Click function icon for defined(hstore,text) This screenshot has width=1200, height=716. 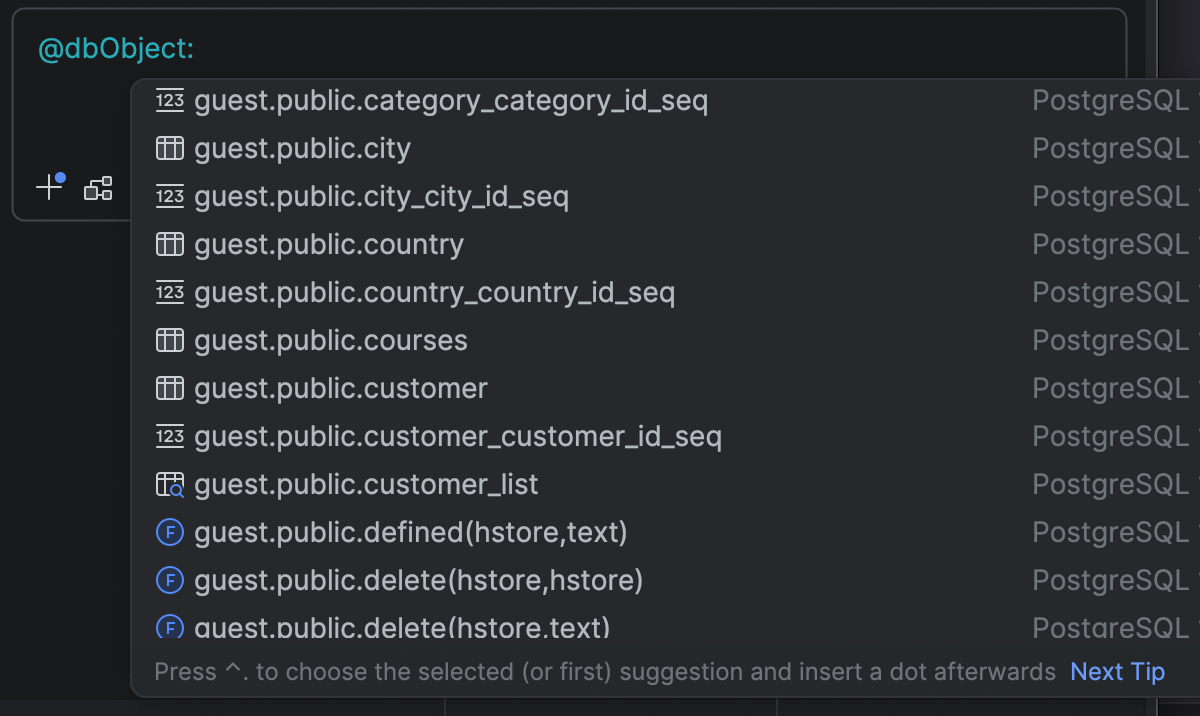point(170,533)
